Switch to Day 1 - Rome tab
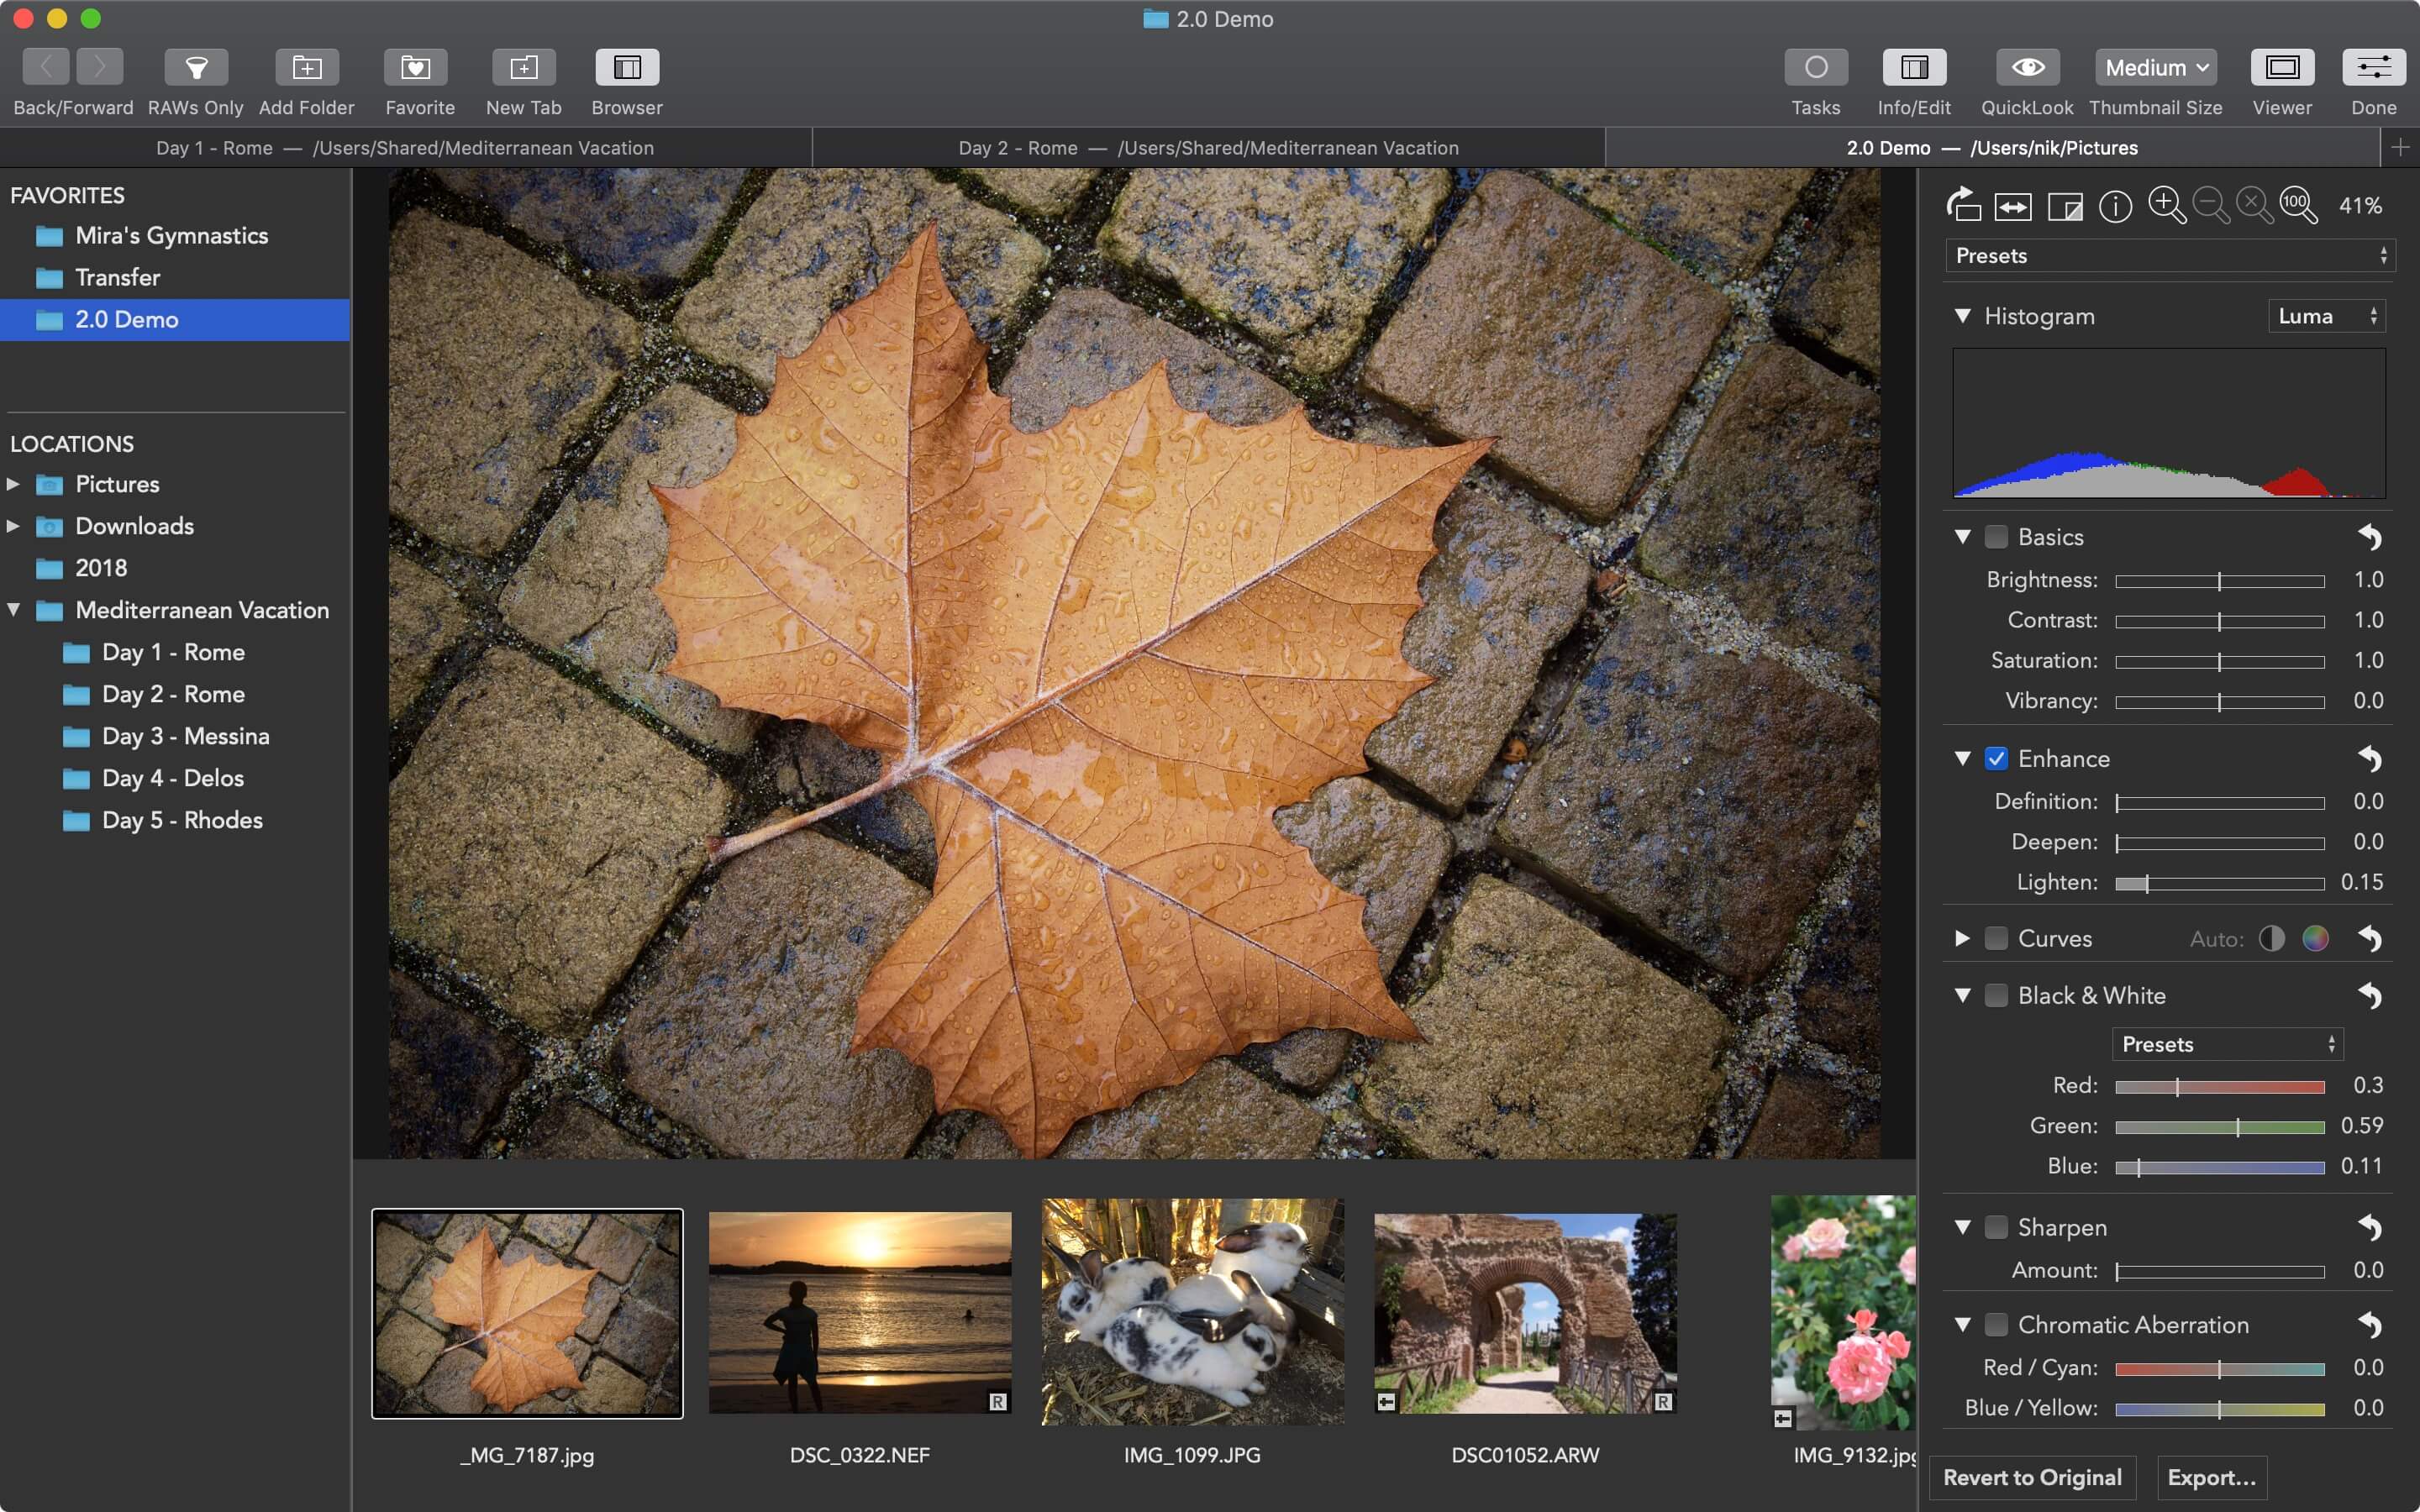The height and width of the screenshot is (1512, 2420). click(x=402, y=146)
